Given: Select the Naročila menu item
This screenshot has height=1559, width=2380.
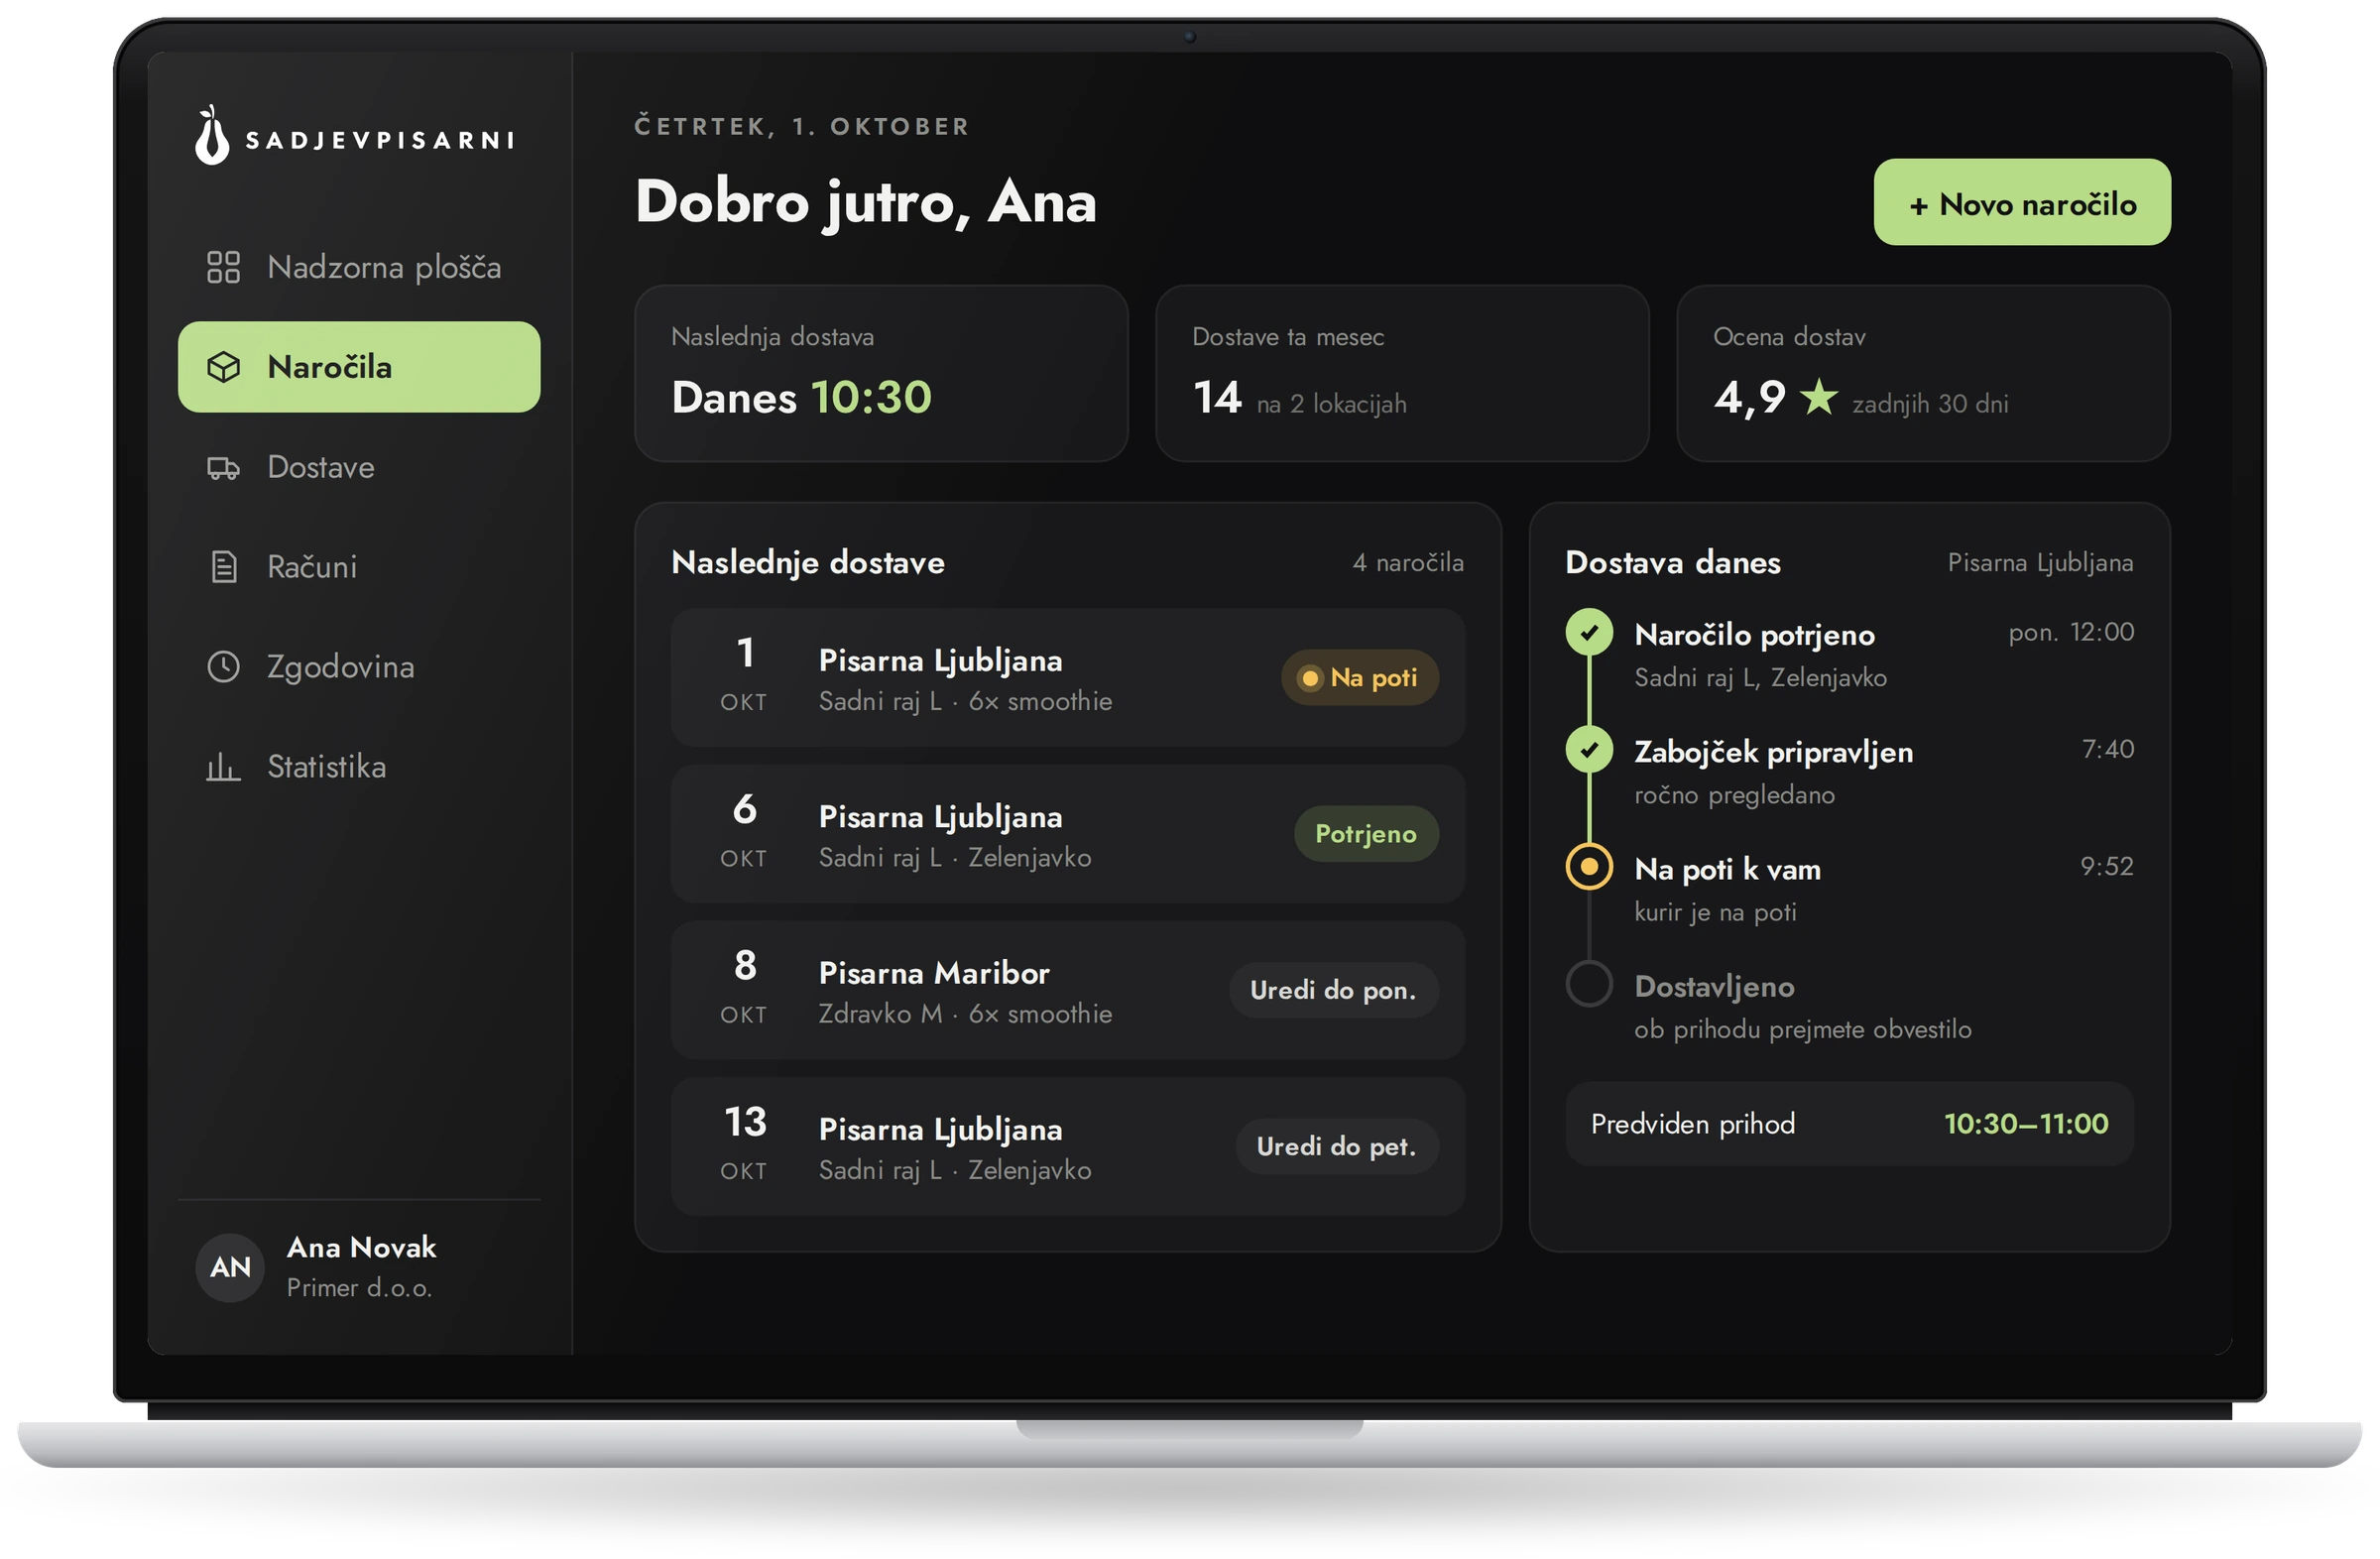Looking at the screenshot, I should point(359,367).
